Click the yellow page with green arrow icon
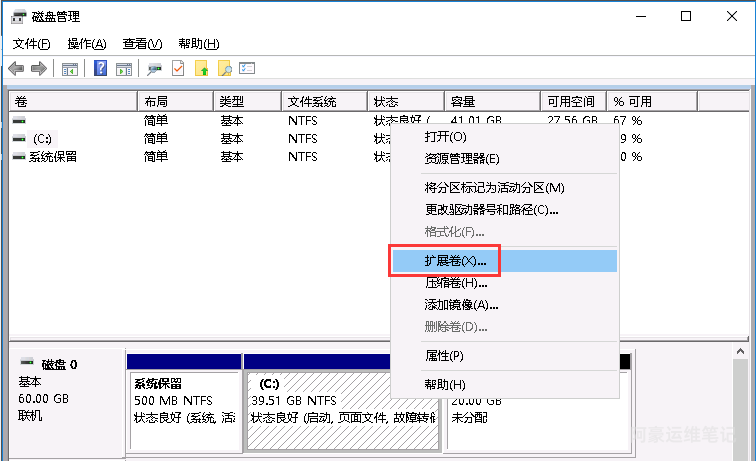Screen dimensions: 756x461 pyautogui.click(x=202, y=69)
